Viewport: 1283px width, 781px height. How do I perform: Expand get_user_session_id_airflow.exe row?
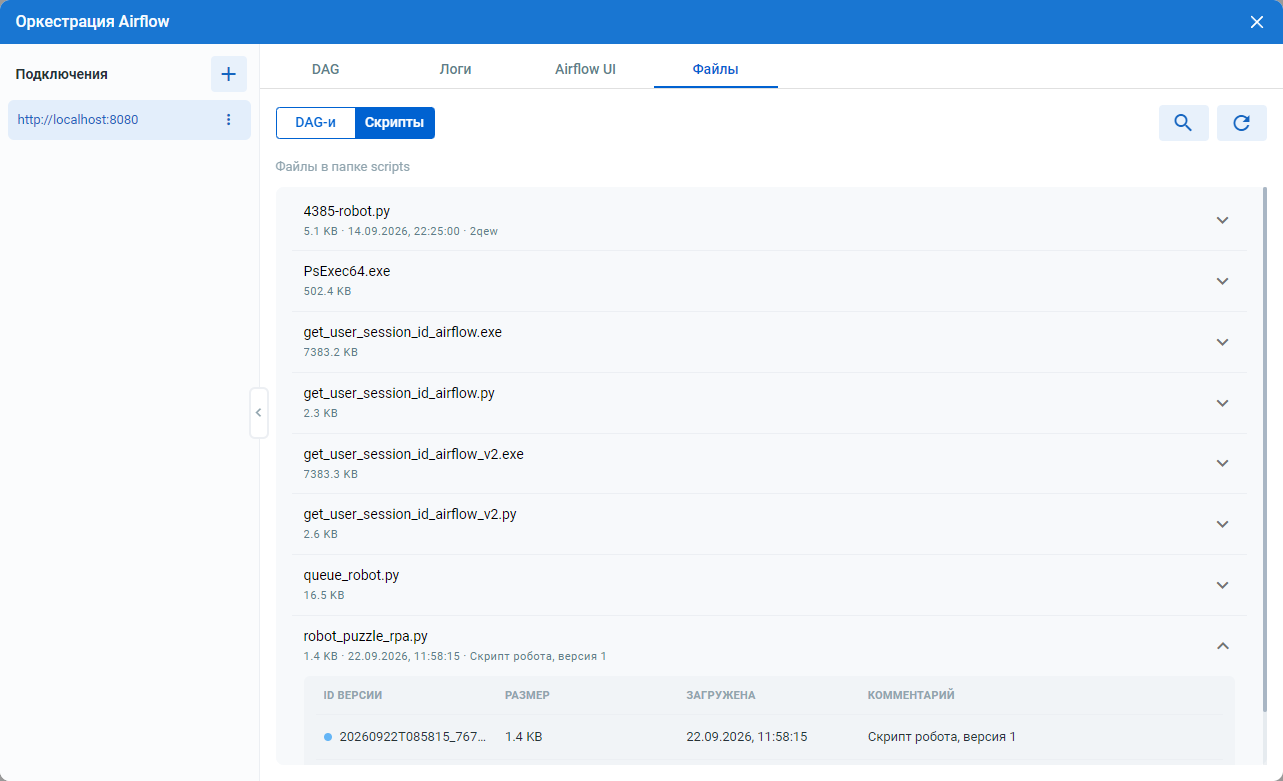coord(1222,342)
